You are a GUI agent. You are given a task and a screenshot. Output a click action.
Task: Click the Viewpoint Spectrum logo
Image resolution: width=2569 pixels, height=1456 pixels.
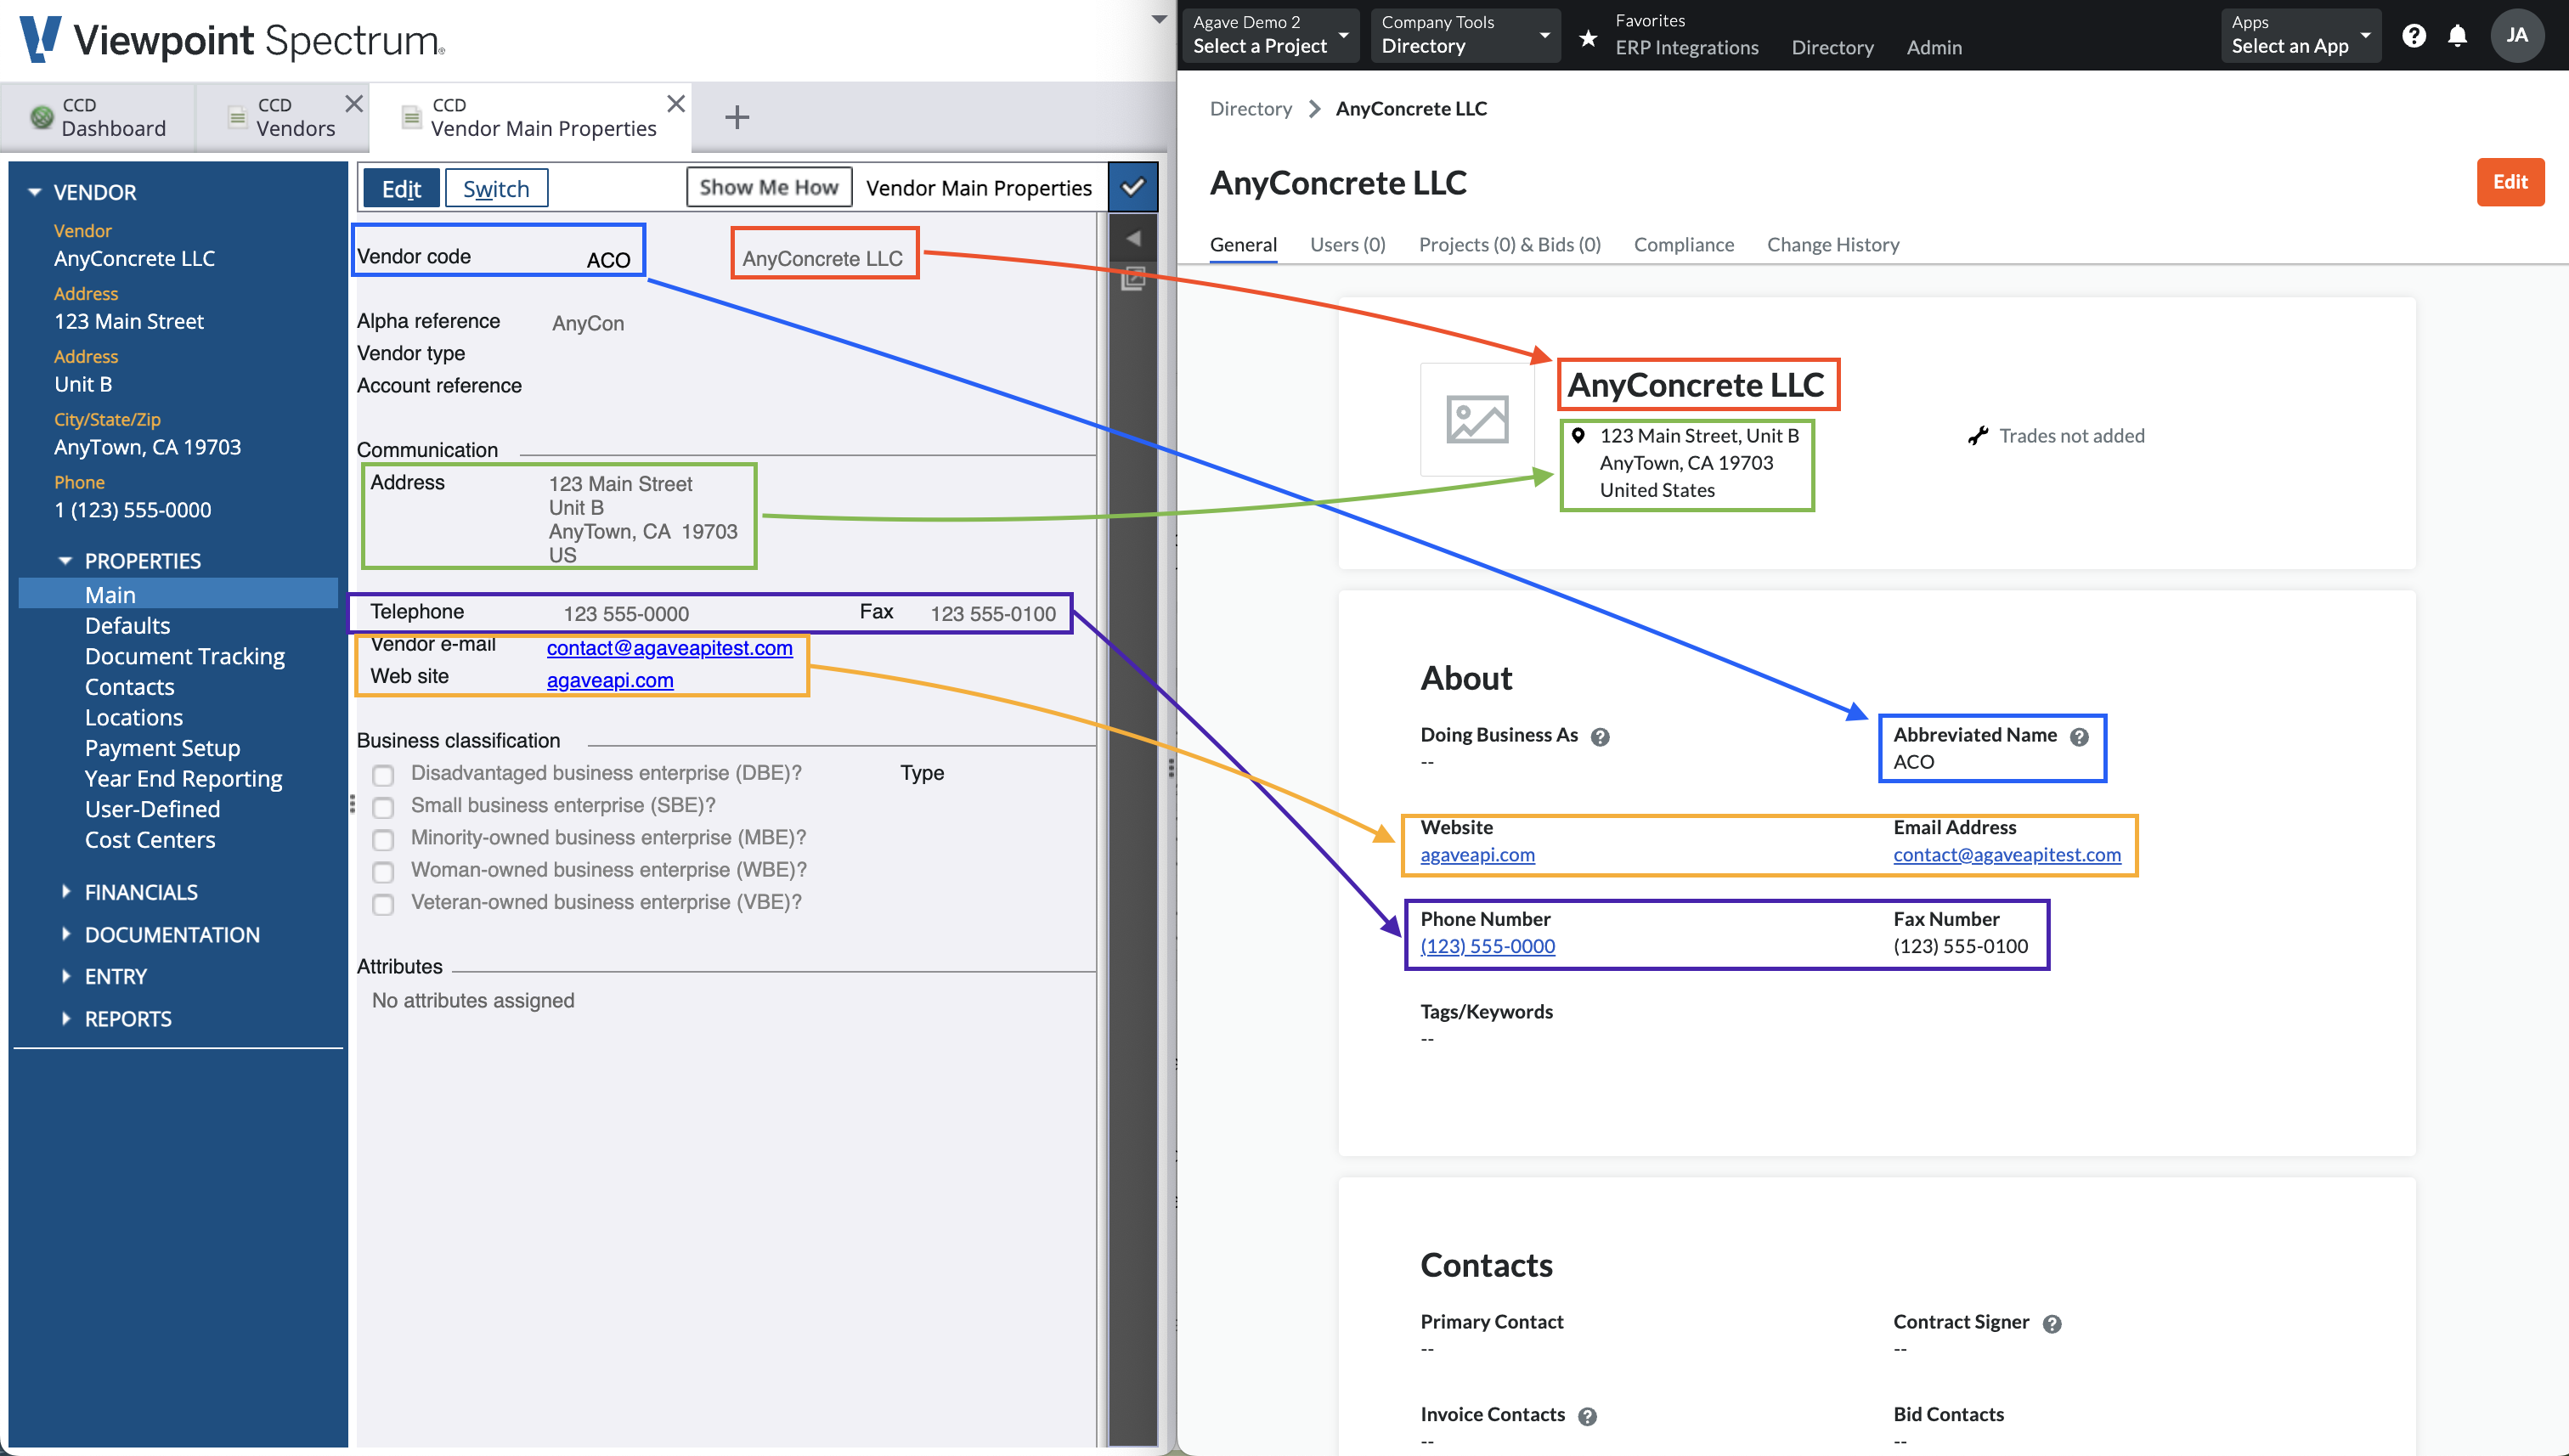pos(232,40)
